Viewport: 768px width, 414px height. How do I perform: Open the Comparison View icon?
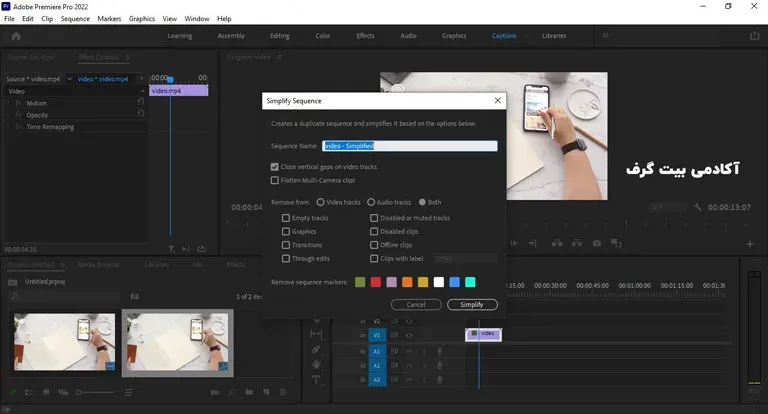(x=616, y=243)
